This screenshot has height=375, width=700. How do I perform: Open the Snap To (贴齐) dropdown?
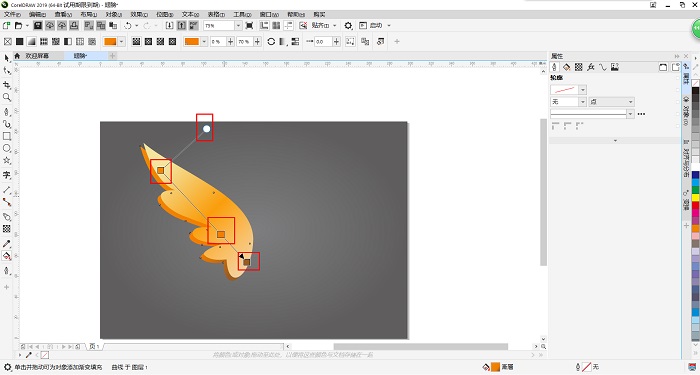pyautogui.click(x=334, y=25)
